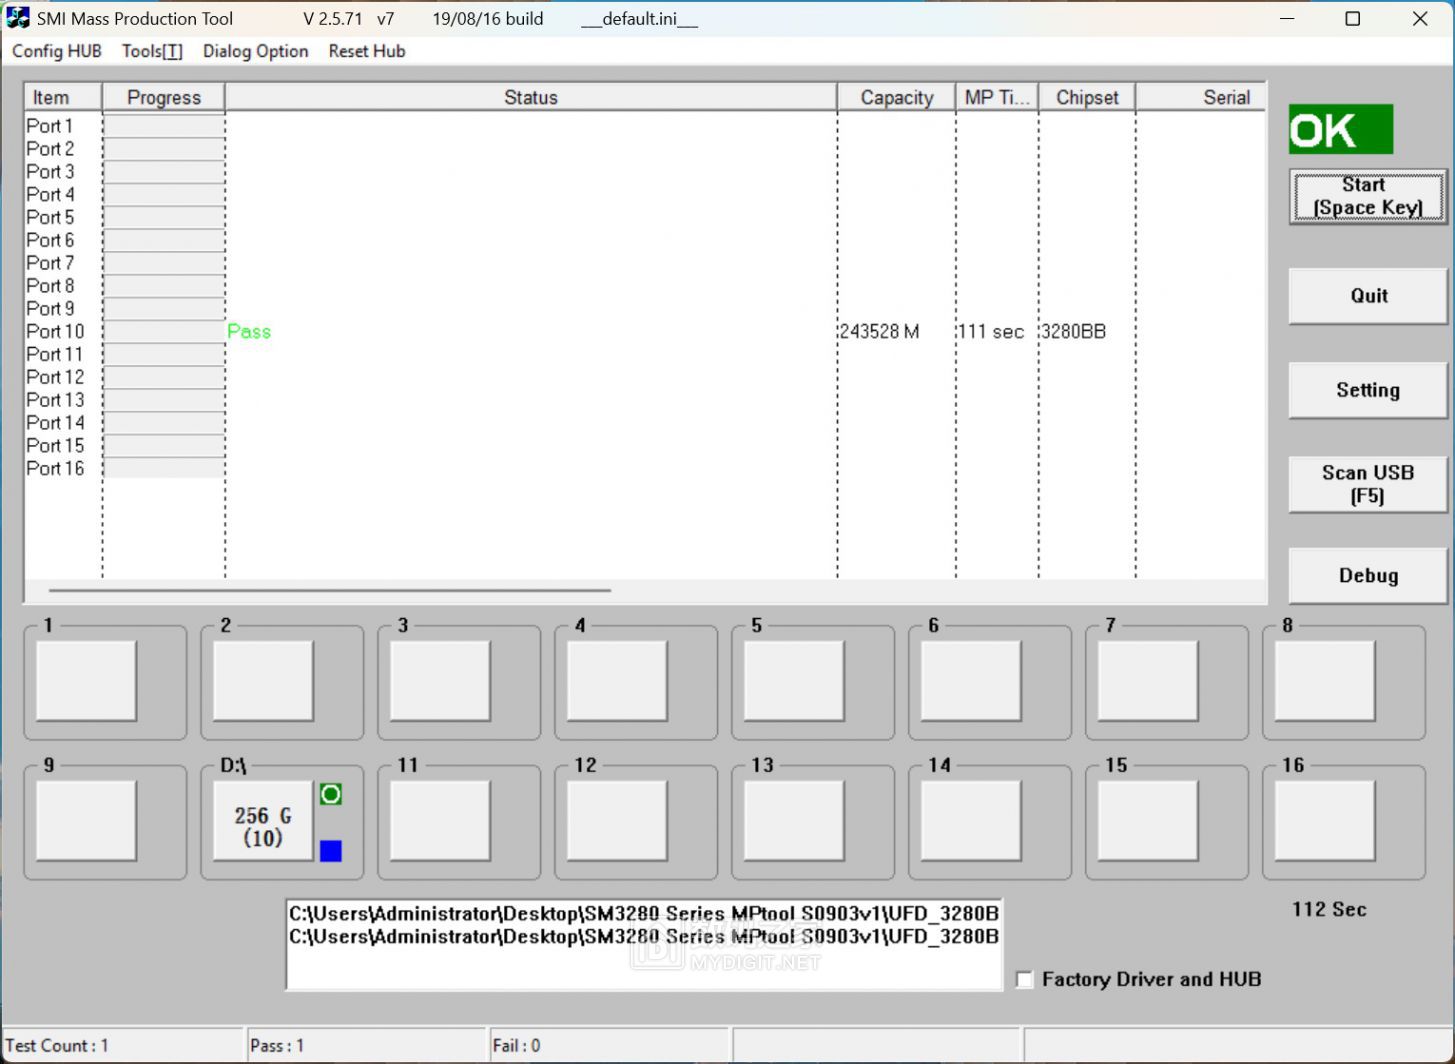
Task: Click the green circle status icon on port 10
Action: click(x=331, y=794)
